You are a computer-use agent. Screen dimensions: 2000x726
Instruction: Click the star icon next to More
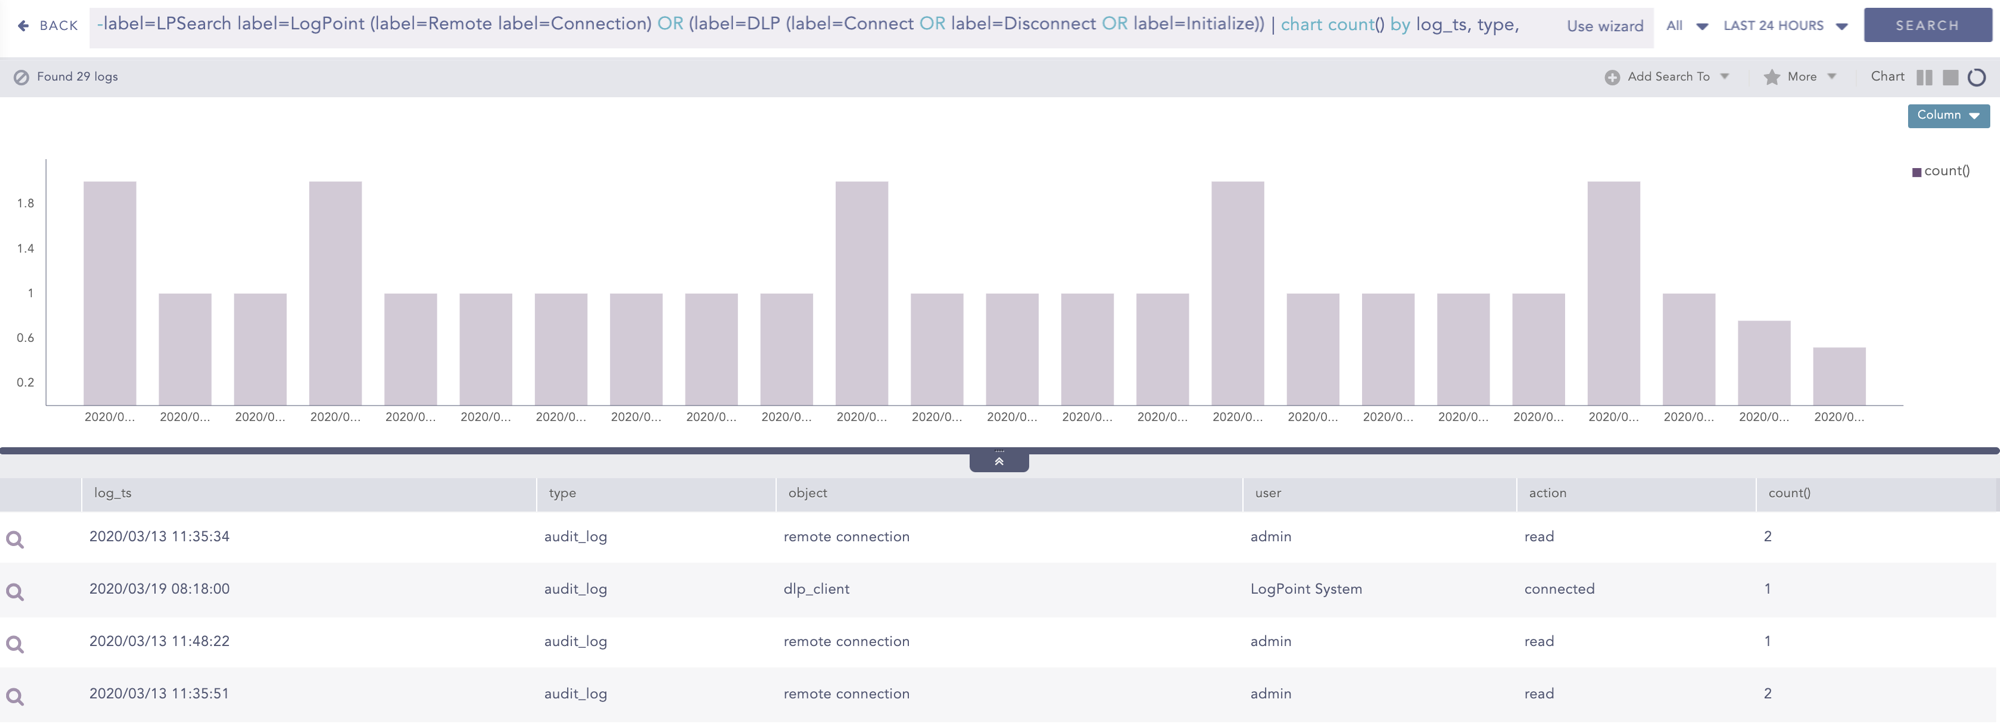pyautogui.click(x=1771, y=77)
